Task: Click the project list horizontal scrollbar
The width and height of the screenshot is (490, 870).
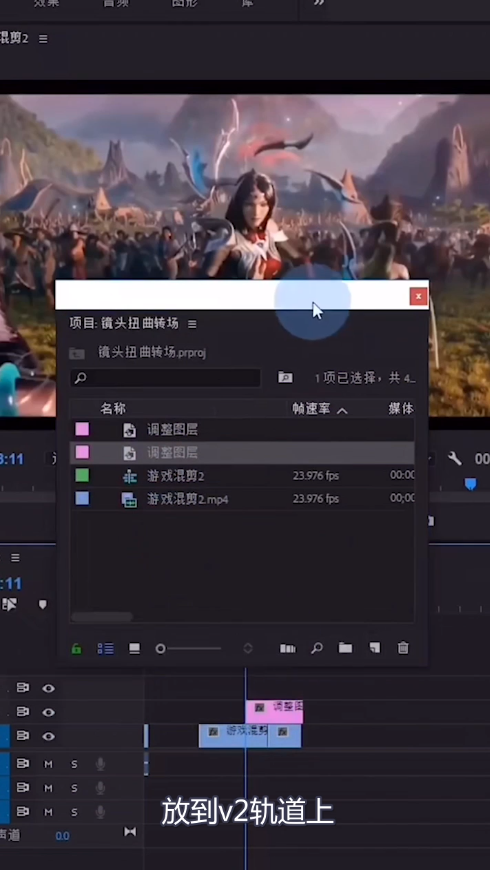Action: (x=102, y=616)
